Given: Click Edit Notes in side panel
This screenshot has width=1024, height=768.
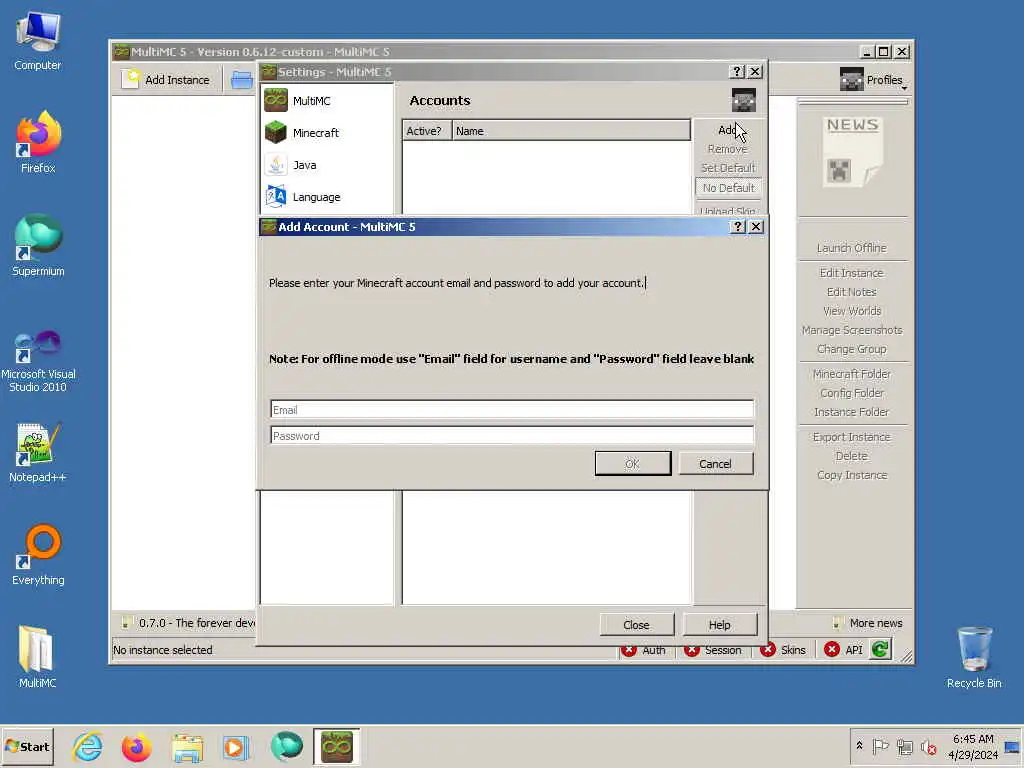Looking at the screenshot, I should (852, 292).
